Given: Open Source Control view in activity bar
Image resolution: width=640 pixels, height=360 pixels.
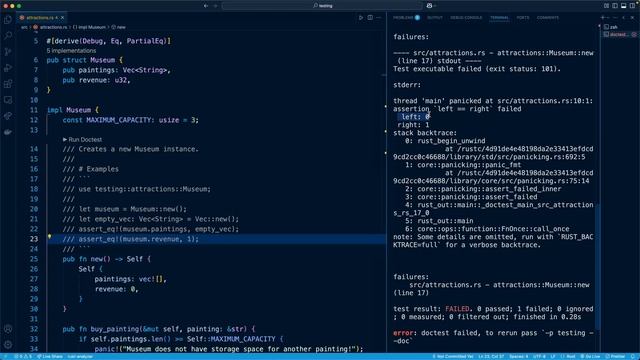Looking at the screenshot, I should coord(8,52).
